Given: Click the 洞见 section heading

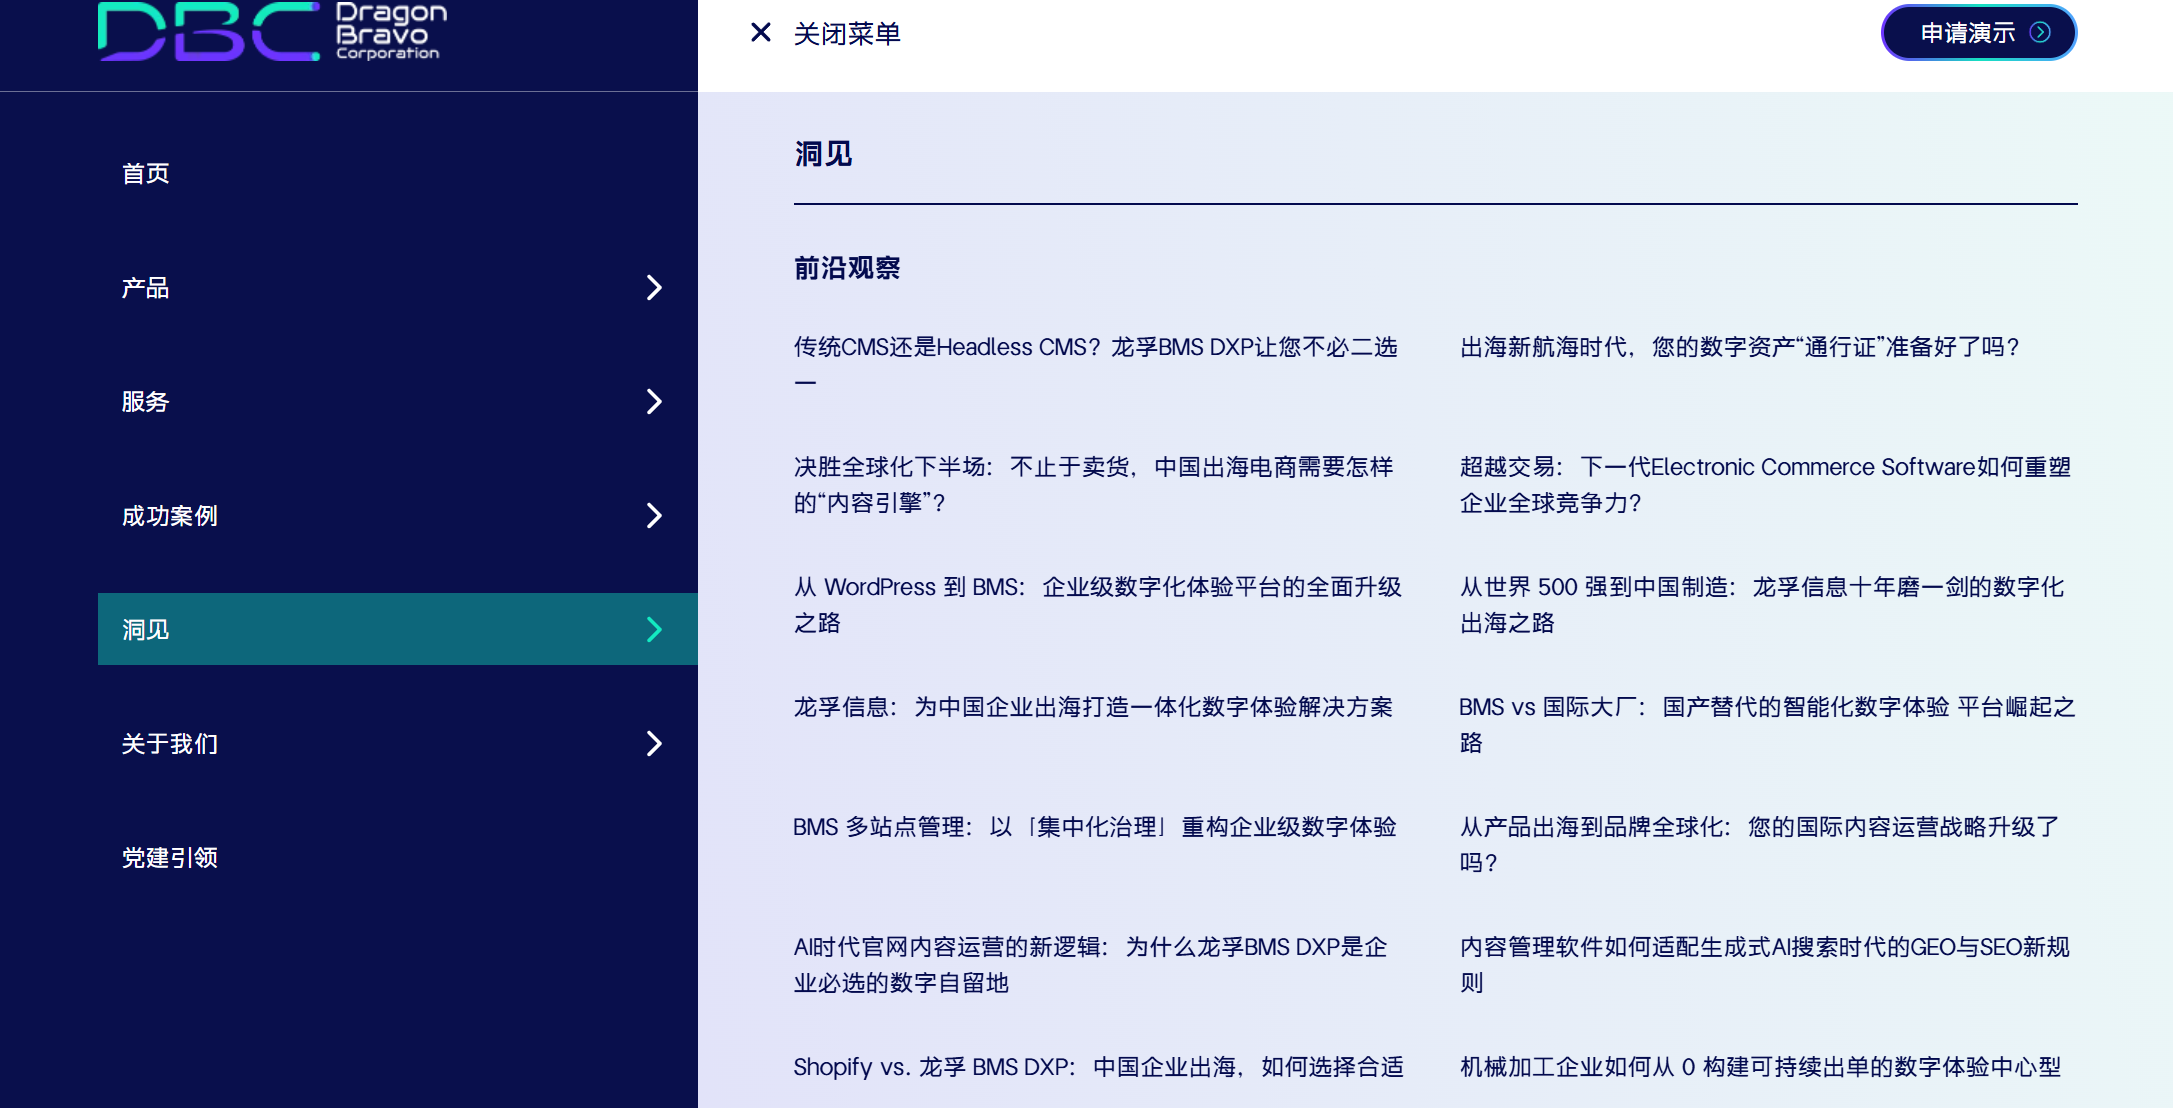Looking at the screenshot, I should click(823, 154).
